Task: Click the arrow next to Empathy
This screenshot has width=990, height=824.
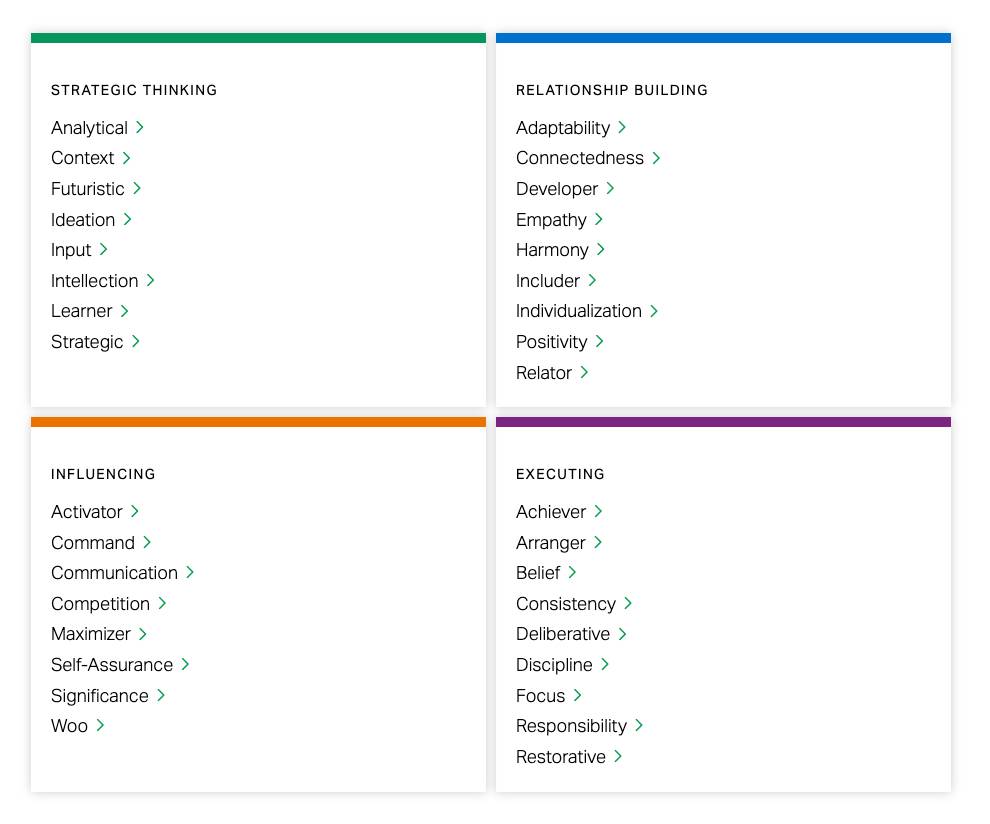Action: (x=599, y=220)
